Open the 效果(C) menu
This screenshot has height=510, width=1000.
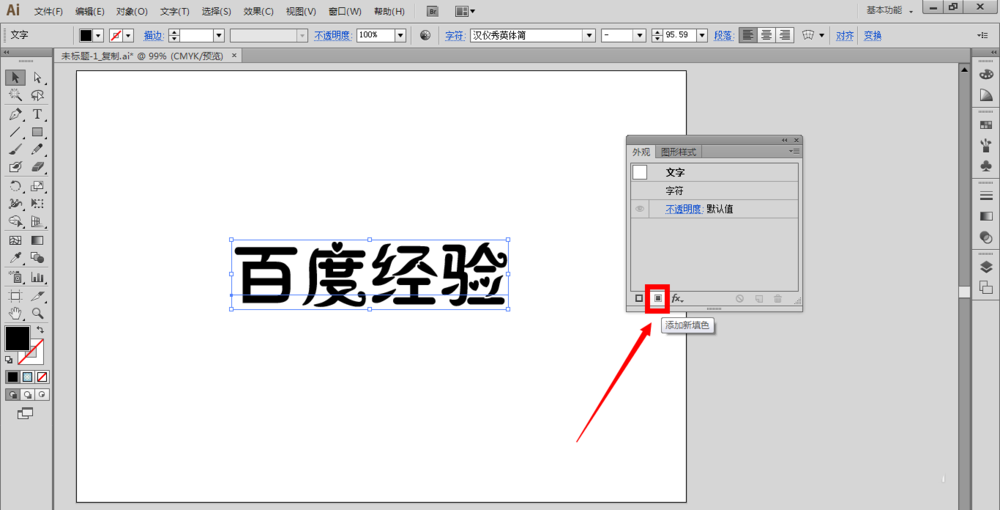258,11
